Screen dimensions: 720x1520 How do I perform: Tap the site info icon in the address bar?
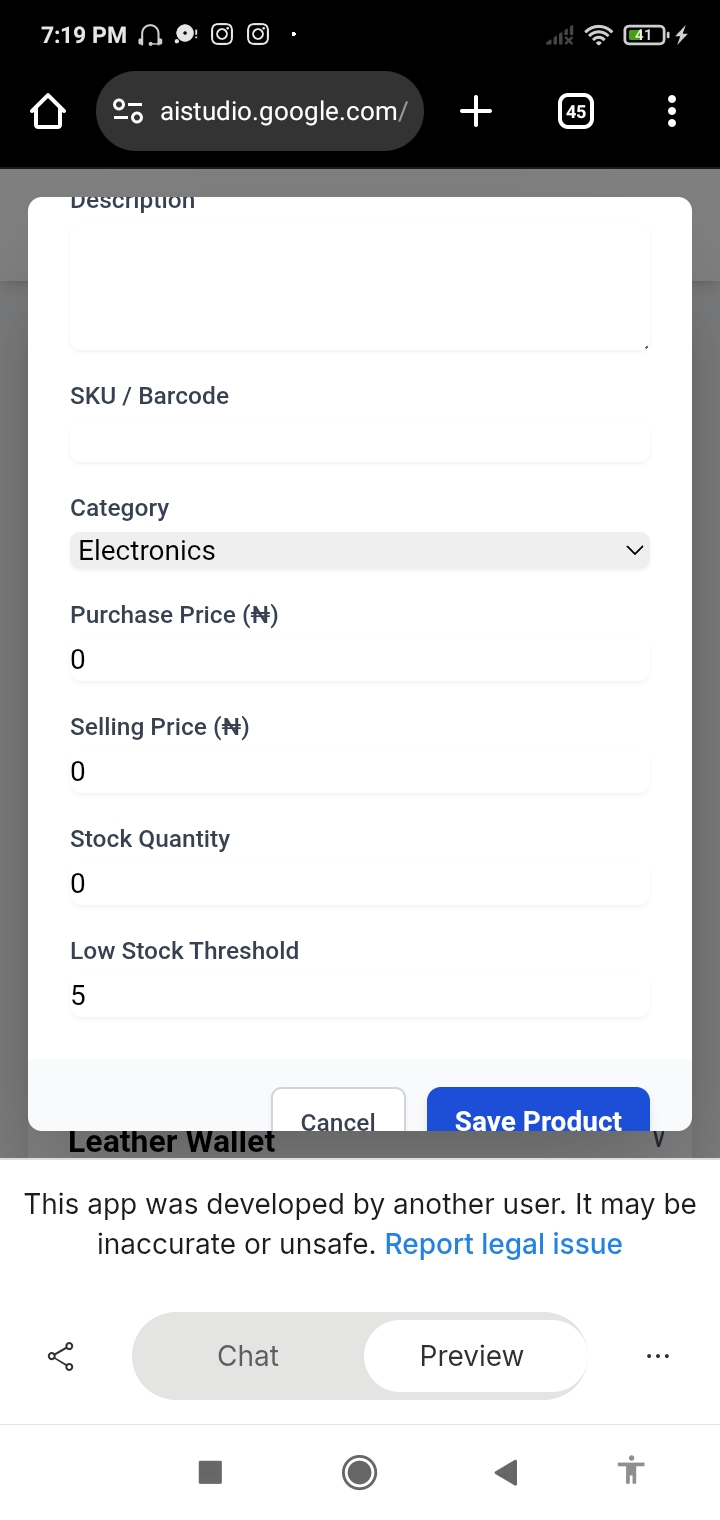click(128, 112)
